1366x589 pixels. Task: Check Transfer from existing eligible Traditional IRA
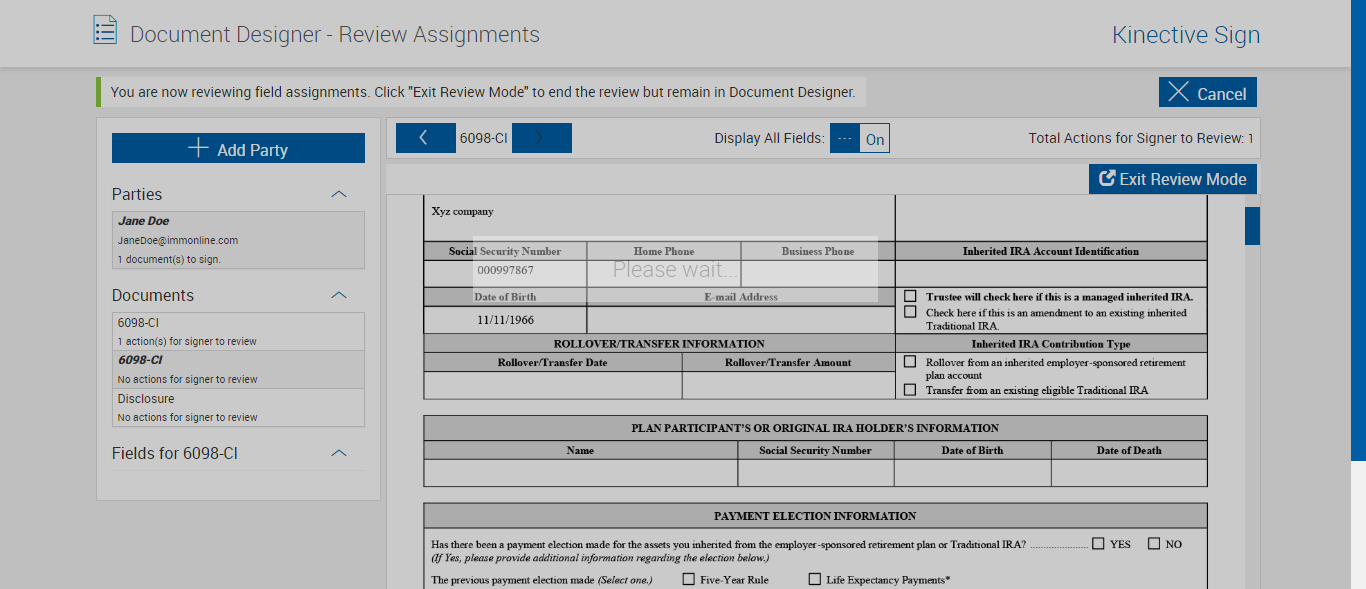(x=910, y=390)
